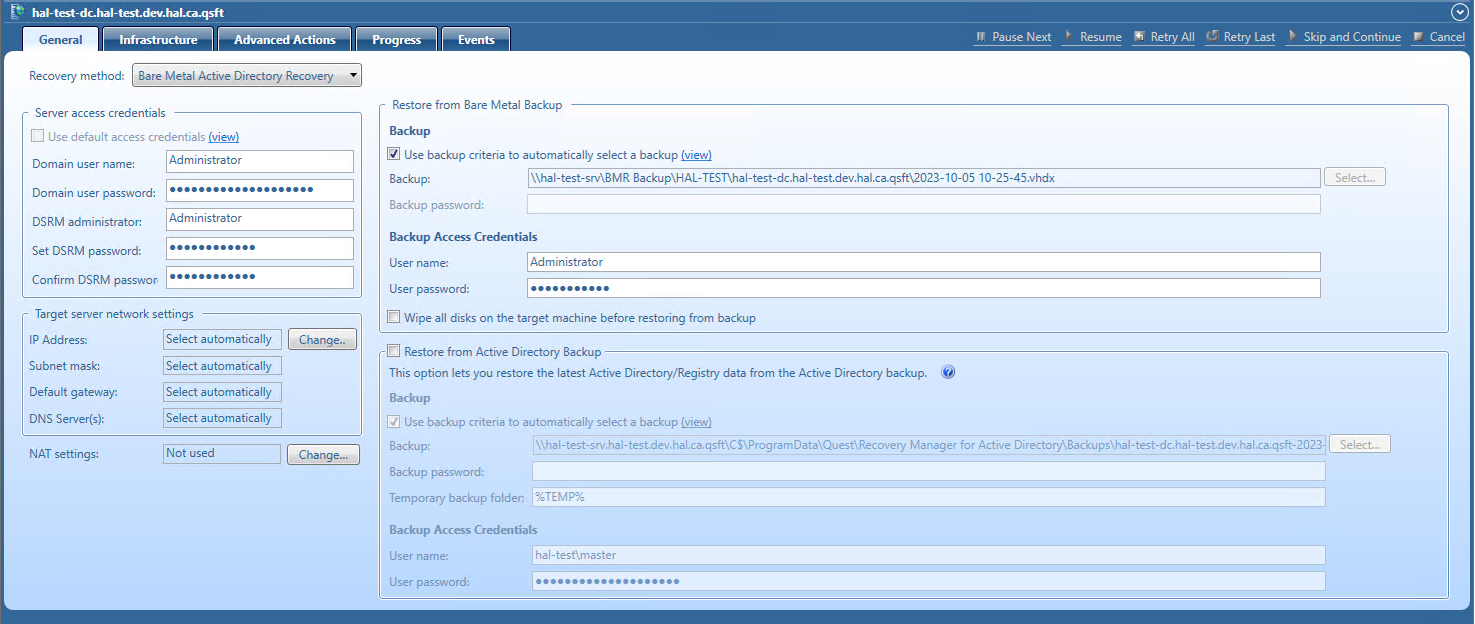
Task: Collapse the window using the top-right chevron
Action: 1459,12
